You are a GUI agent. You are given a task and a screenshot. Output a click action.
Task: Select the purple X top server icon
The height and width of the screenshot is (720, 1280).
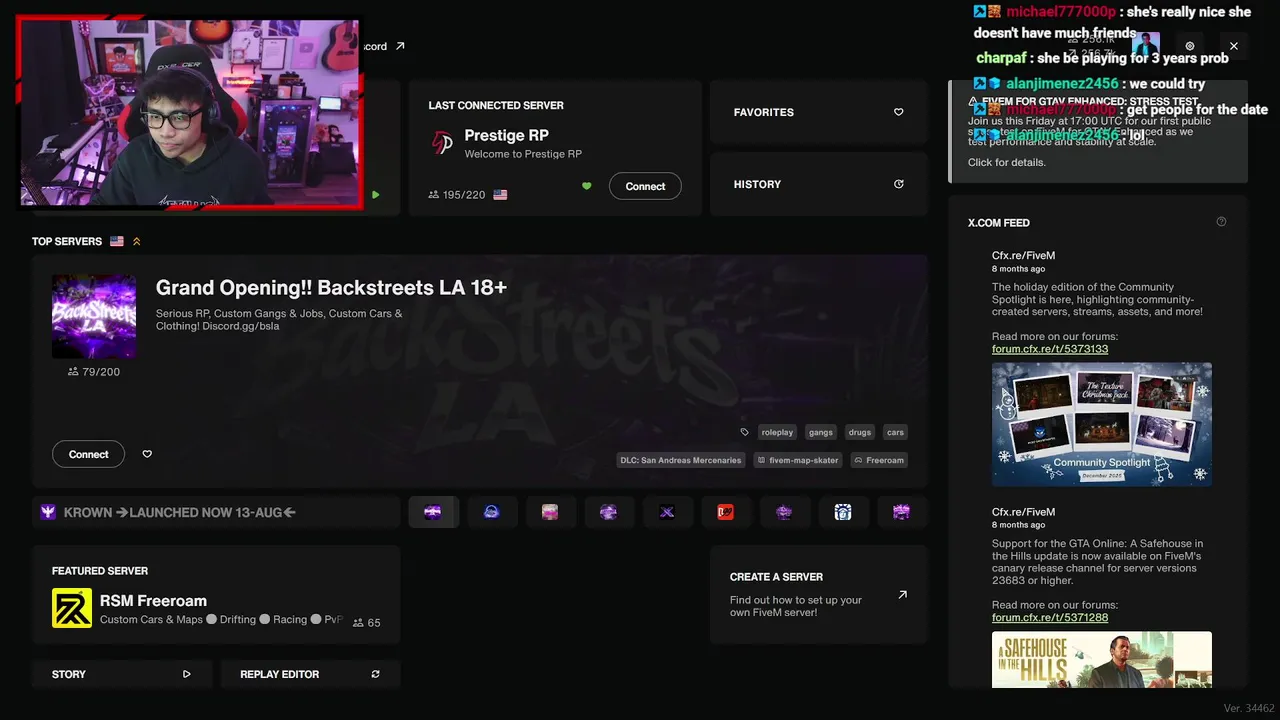667,512
